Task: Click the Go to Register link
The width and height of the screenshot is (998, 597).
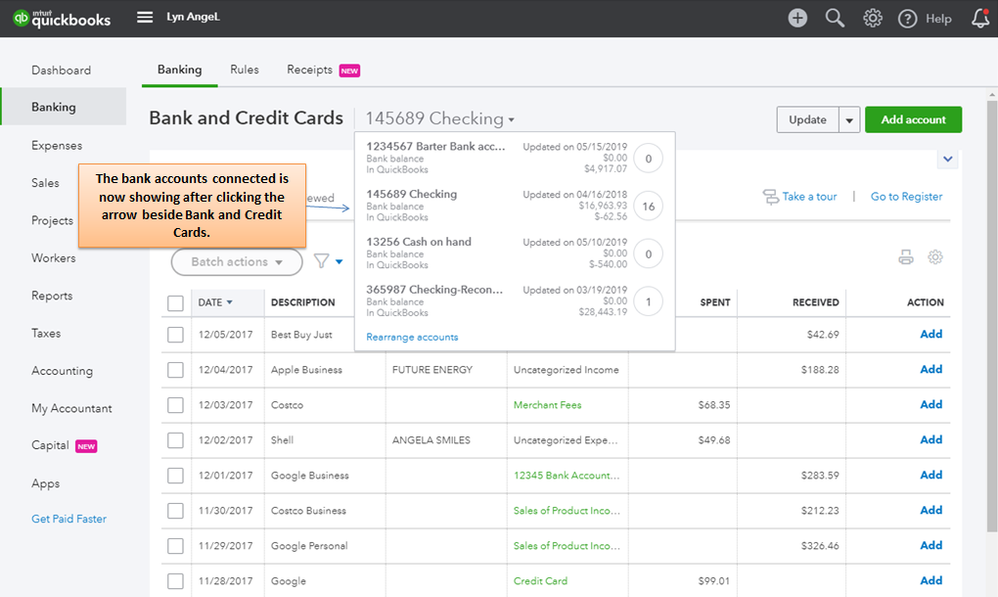Action: click(906, 197)
